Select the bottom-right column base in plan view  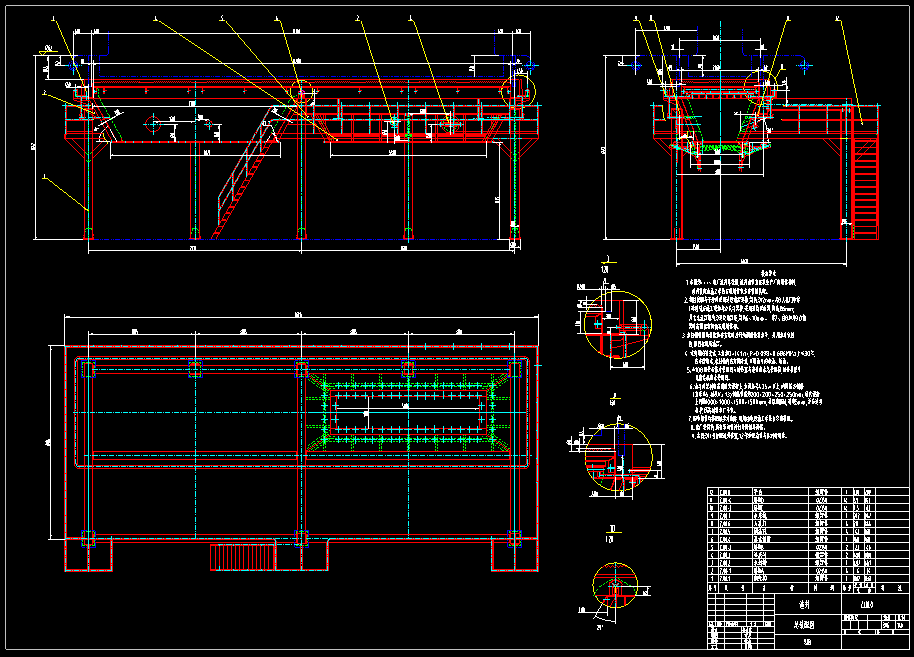pos(515,537)
